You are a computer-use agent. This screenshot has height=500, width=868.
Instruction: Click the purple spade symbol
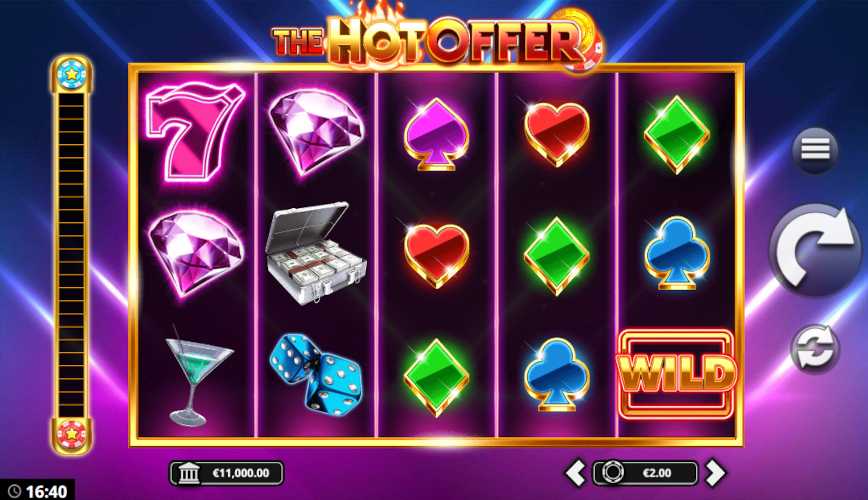pyautogui.click(x=436, y=135)
